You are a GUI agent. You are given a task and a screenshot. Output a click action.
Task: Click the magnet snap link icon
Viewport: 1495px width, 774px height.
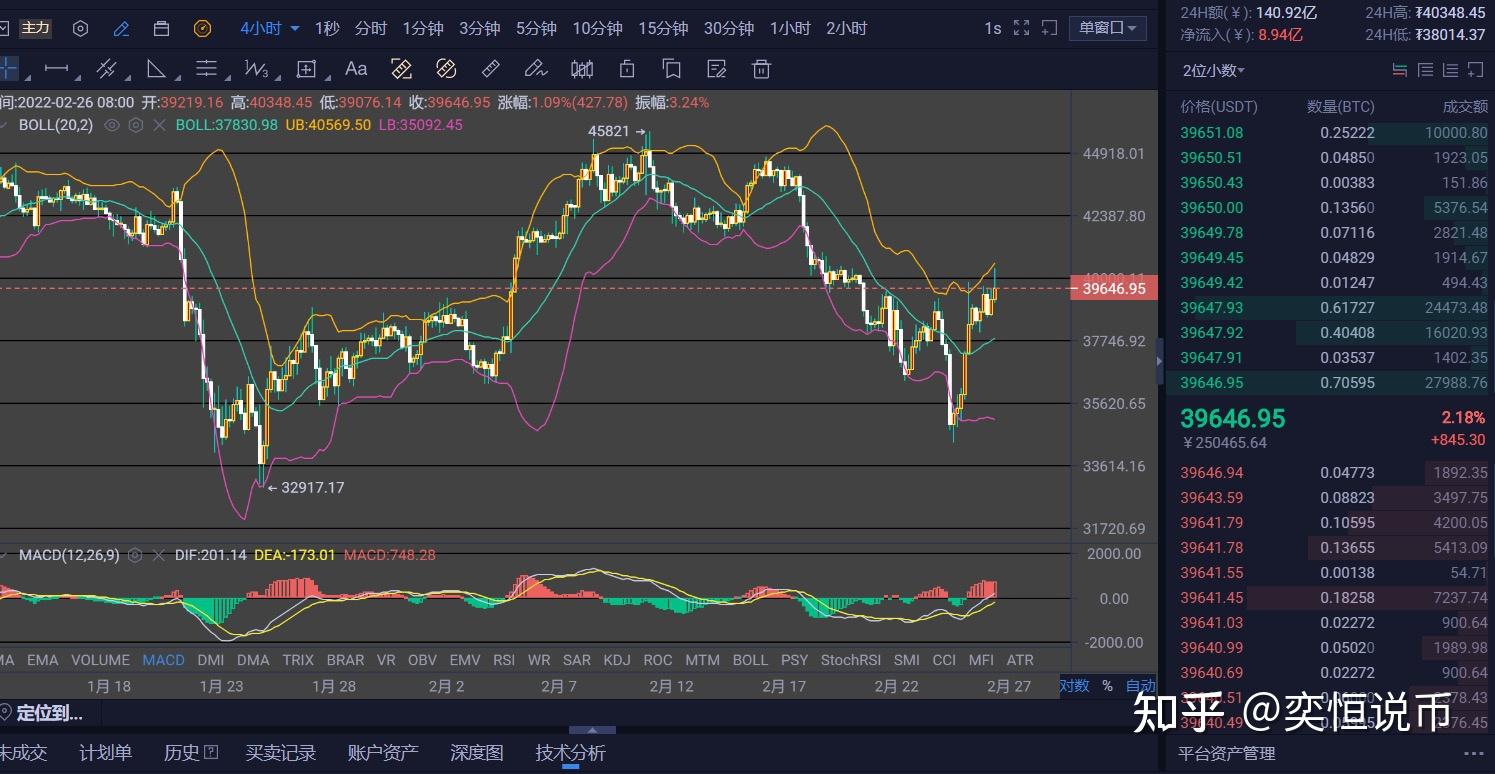click(x=446, y=69)
